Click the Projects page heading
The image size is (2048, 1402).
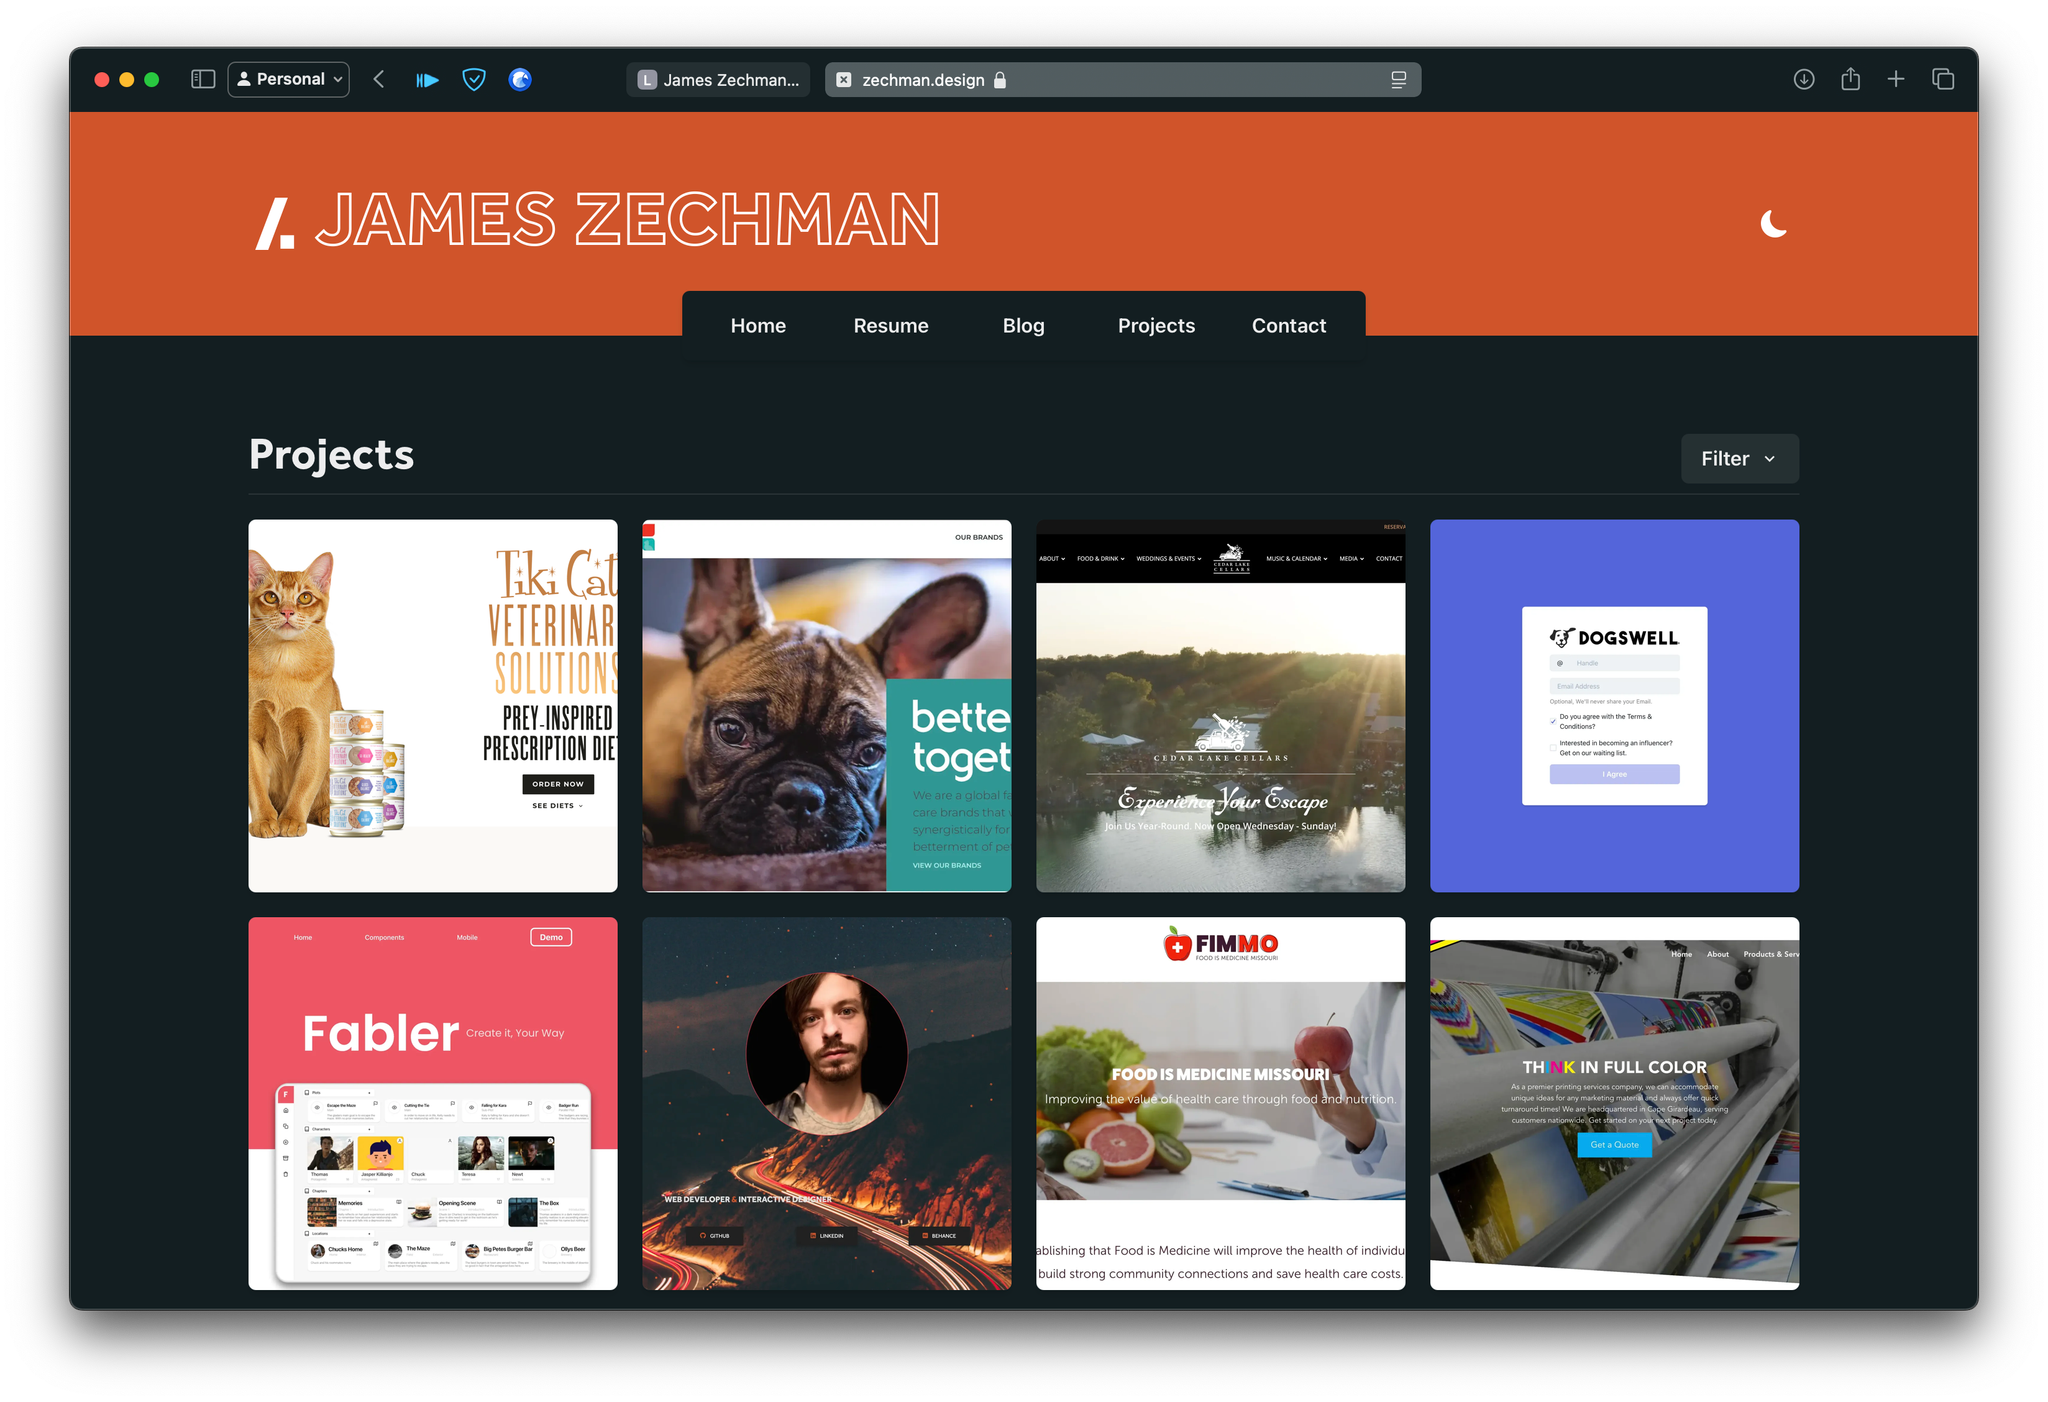pos(331,455)
